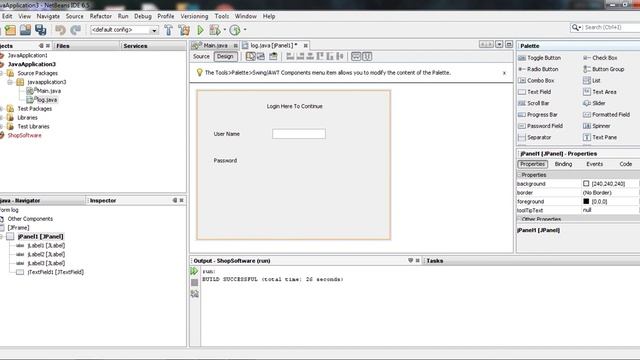The image size is (640, 360).
Task: Open the Debug project dropdown arrow
Action: (x=224, y=29)
